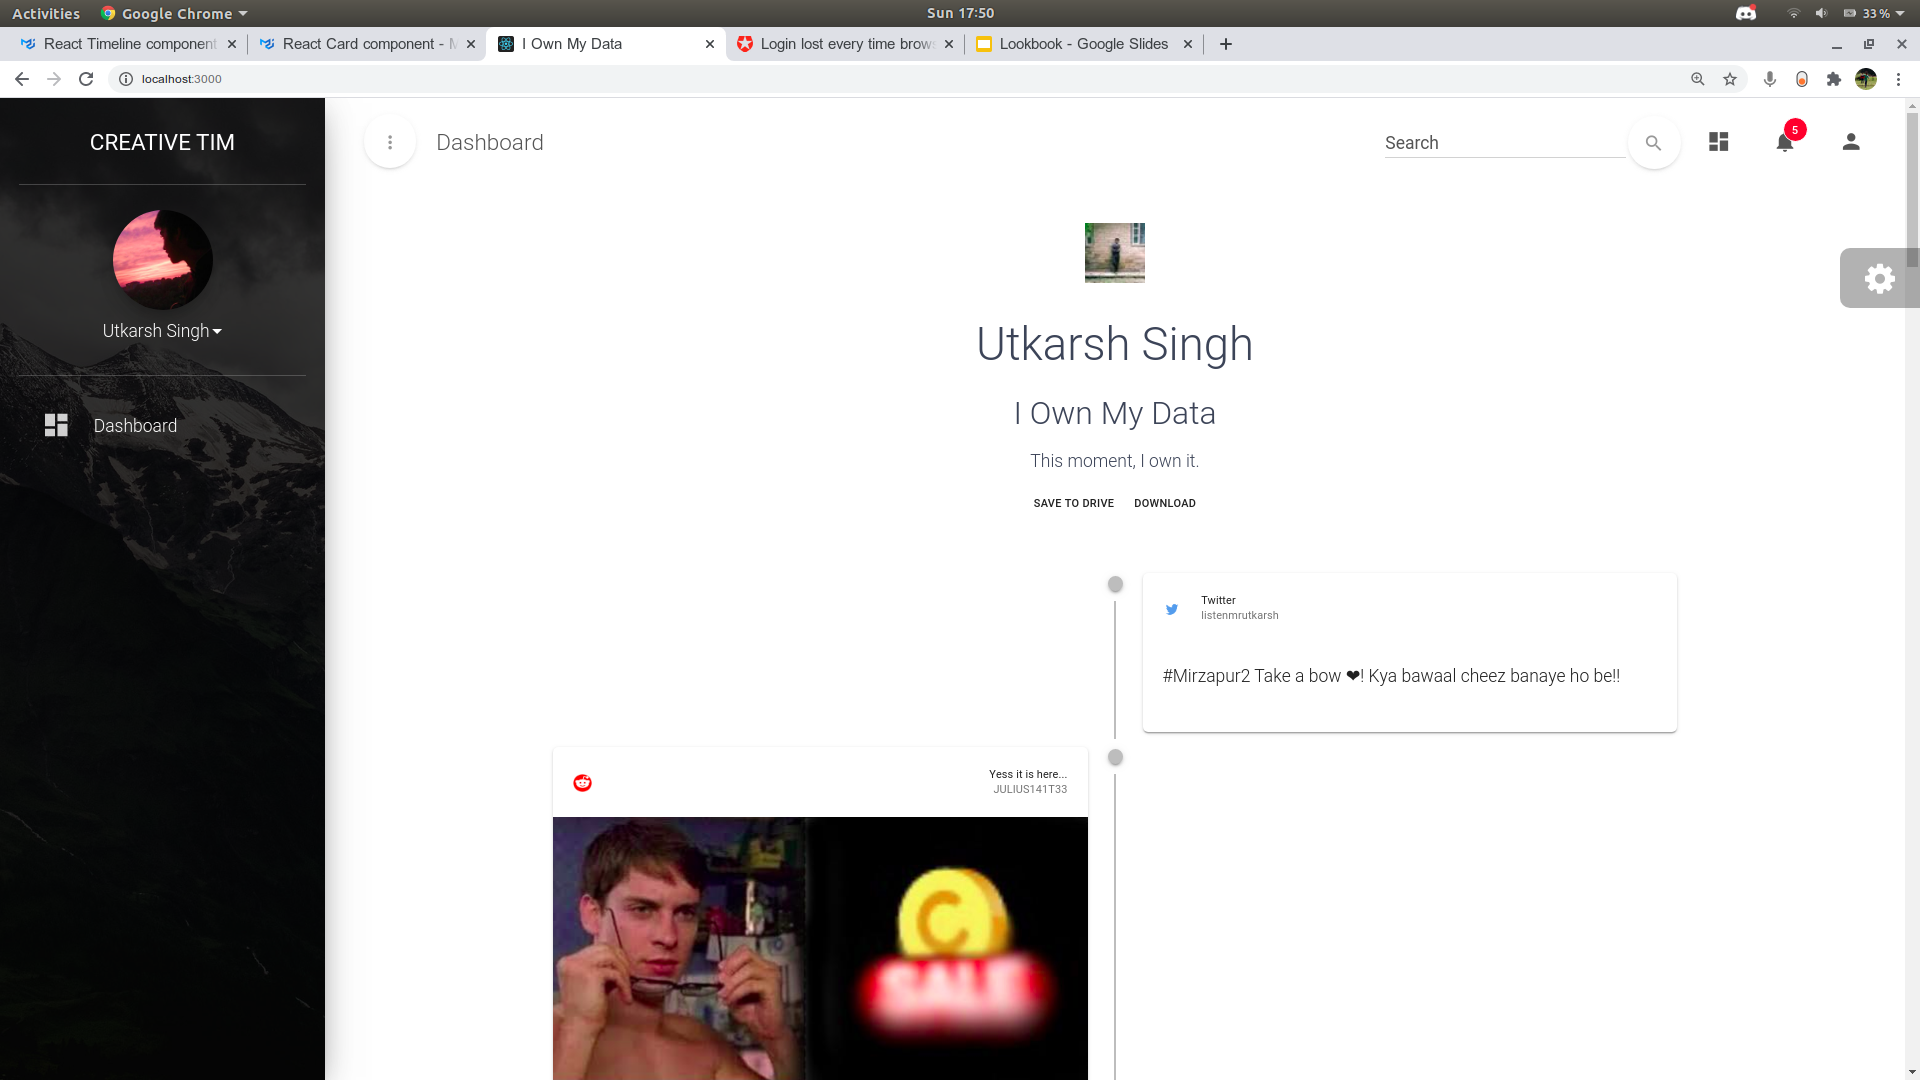Switch to React Timeline component tab
The height and width of the screenshot is (1080, 1920).
click(x=129, y=44)
